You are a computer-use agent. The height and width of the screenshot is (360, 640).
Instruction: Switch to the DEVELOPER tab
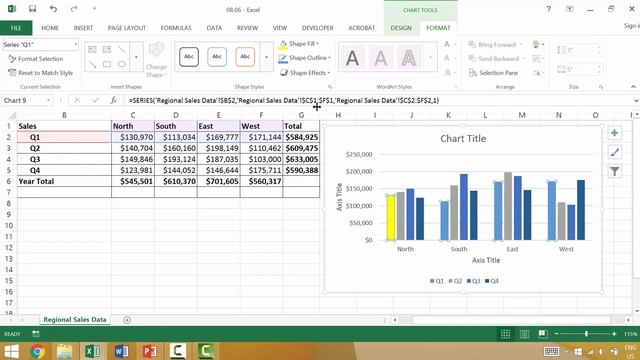coord(318,28)
